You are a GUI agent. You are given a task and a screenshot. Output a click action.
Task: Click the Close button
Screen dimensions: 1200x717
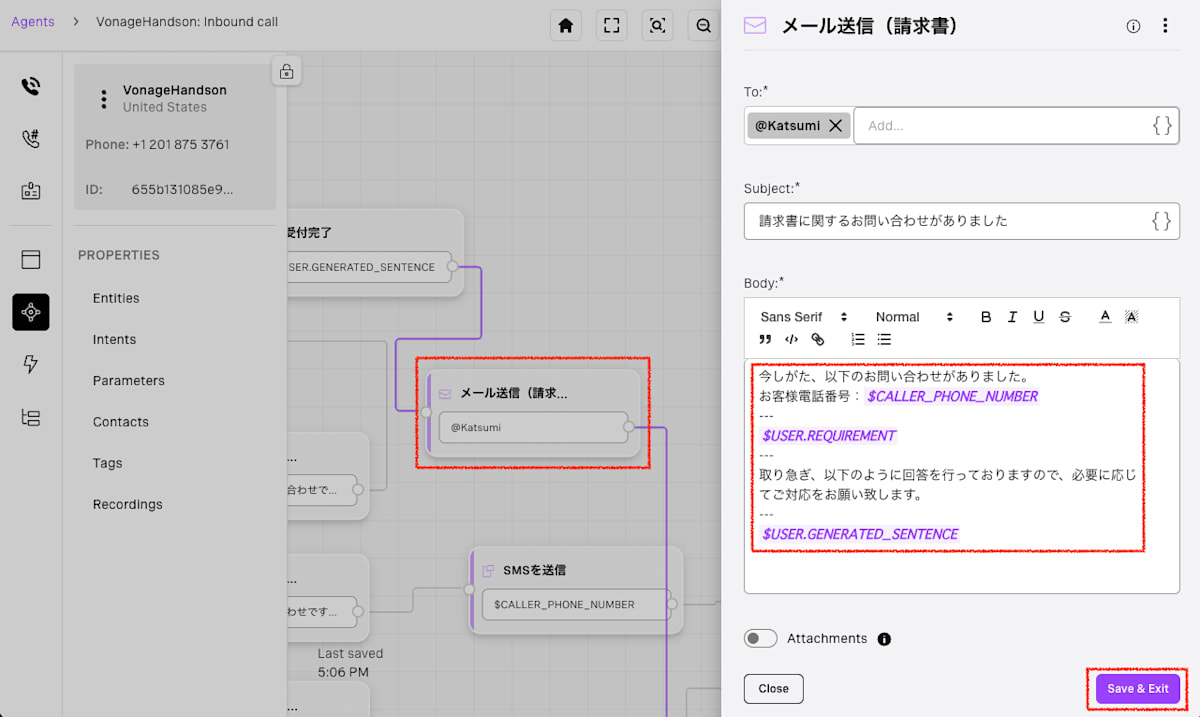tap(773, 689)
